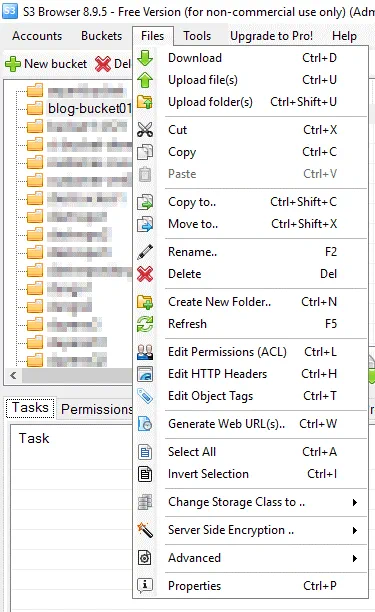Open the Upgrade to Pro! menu
The image size is (375, 612).
[271, 36]
